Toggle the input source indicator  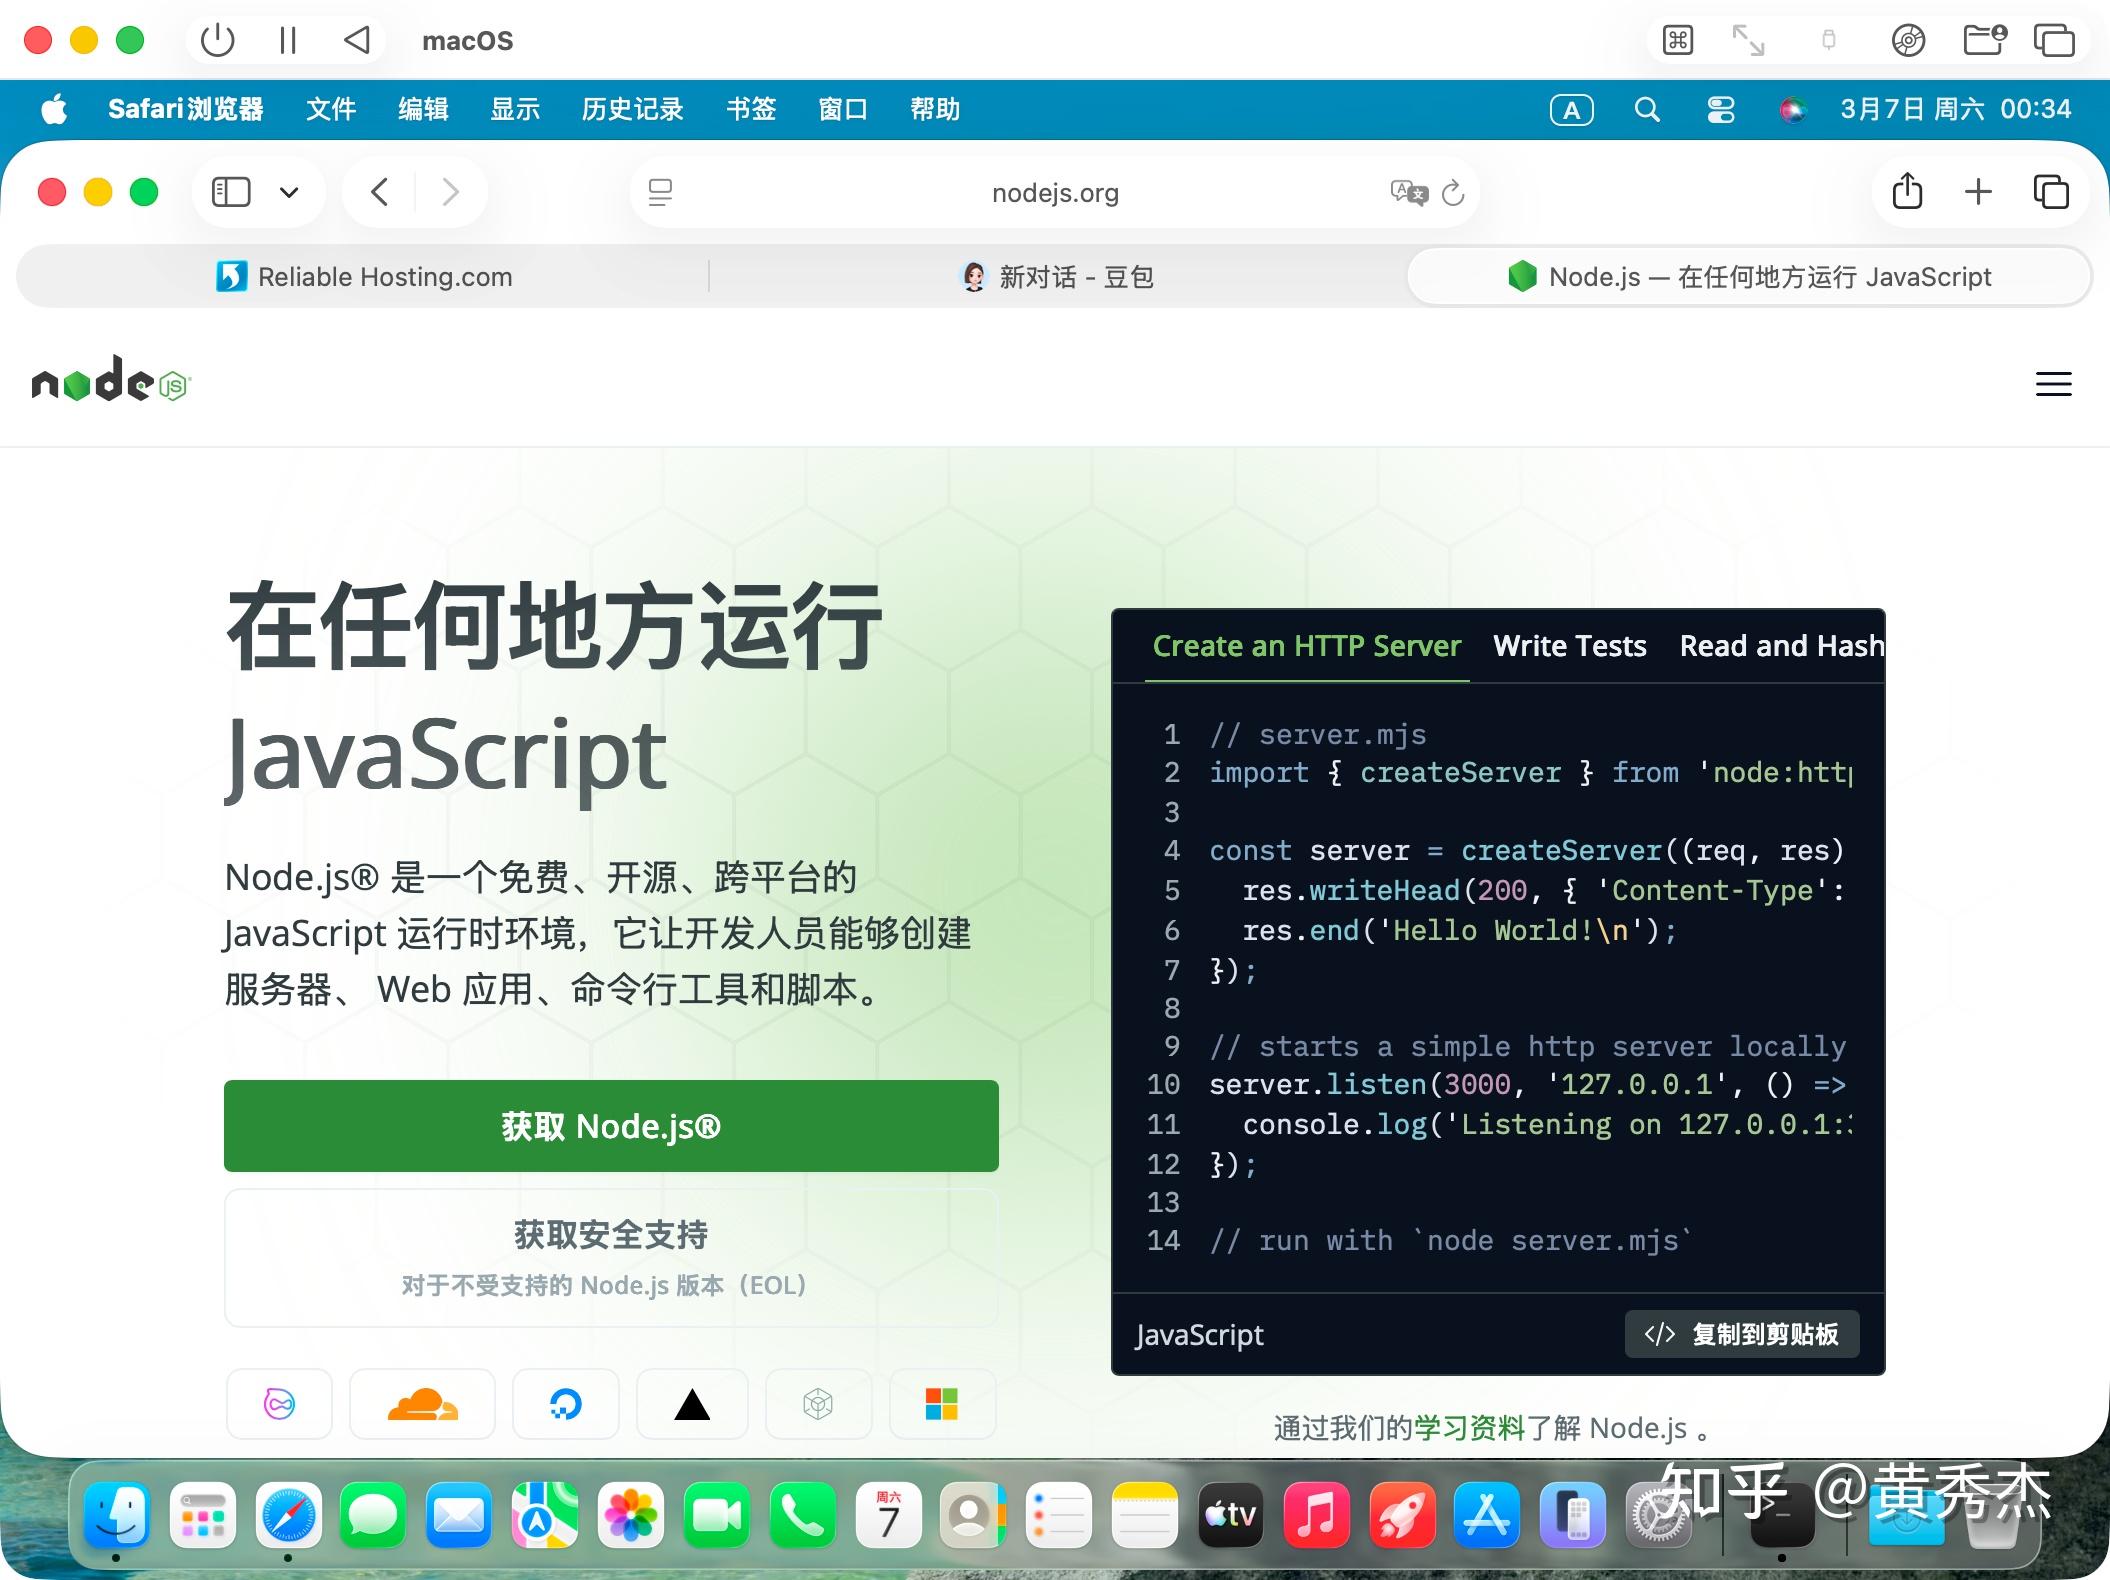click(1571, 110)
